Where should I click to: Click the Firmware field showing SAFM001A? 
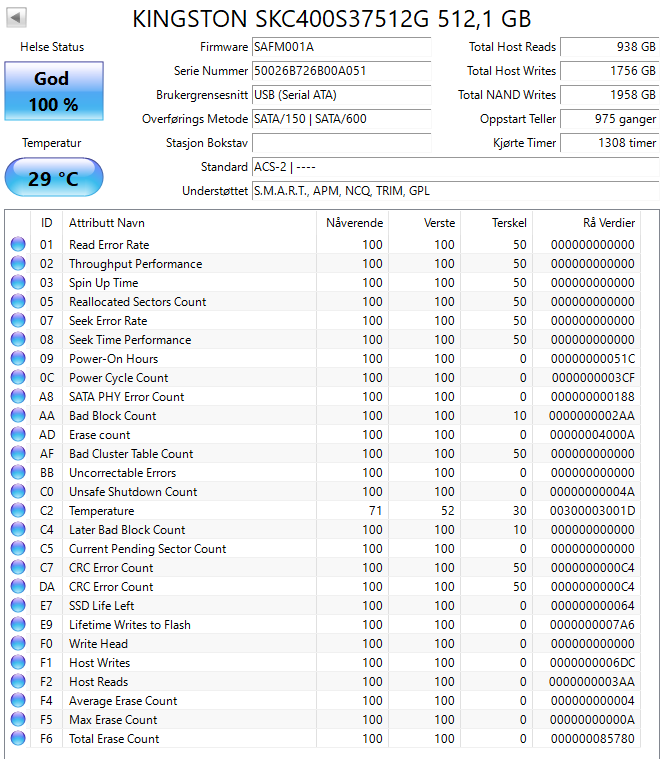pyautogui.click(x=342, y=47)
